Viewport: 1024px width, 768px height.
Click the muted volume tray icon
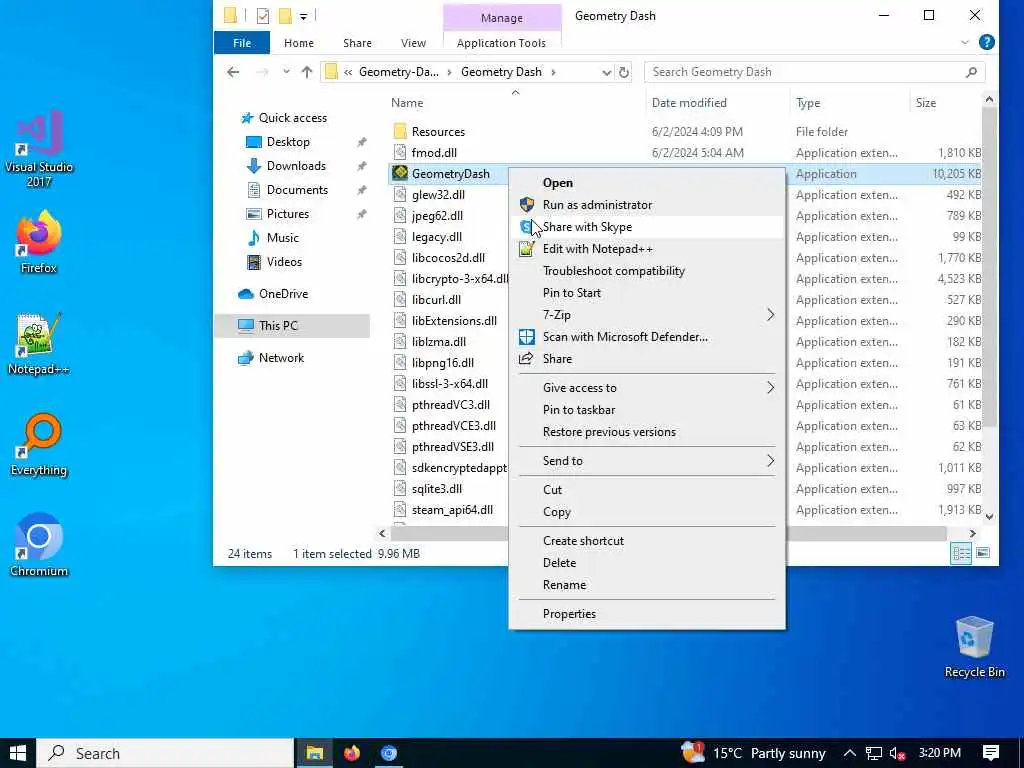pos(897,754)
